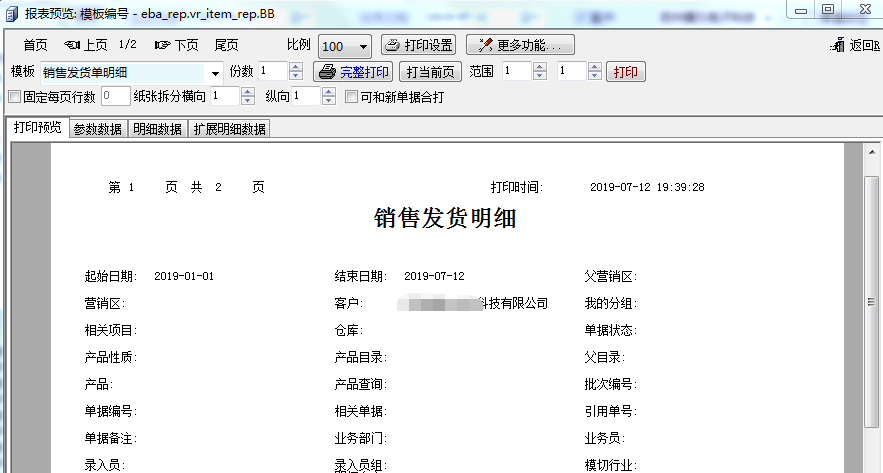The height and width of the screenshot is (473, 883).
Task: Go to previous page (上页) hand icon
Action: click(x=72, y=45)
